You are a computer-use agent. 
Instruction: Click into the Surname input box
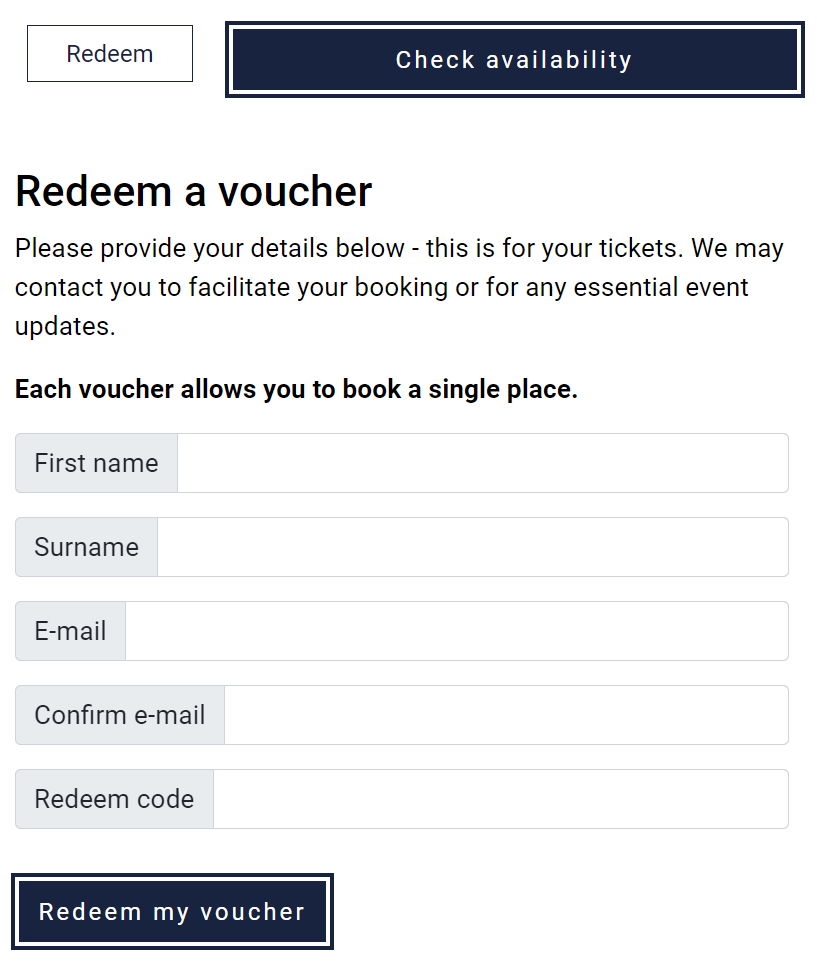point(472,547)
